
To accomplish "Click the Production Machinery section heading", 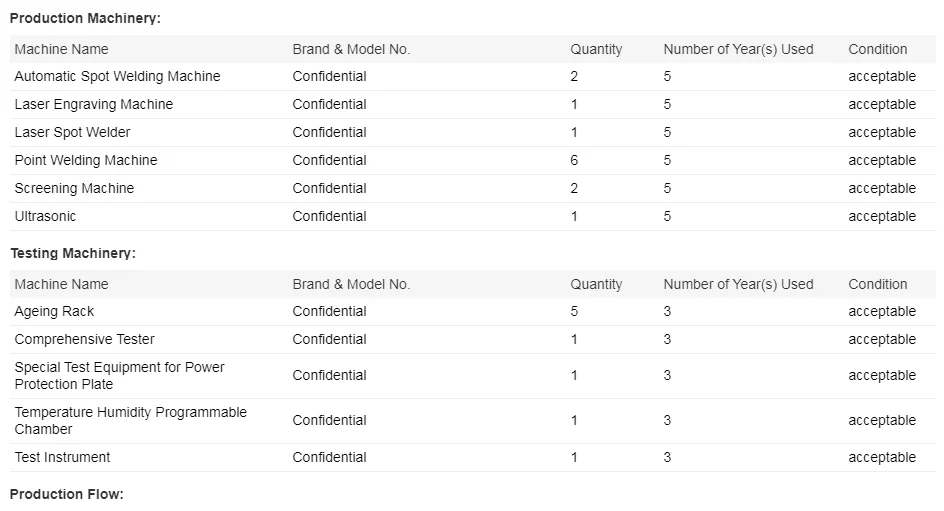I will 85,19.
